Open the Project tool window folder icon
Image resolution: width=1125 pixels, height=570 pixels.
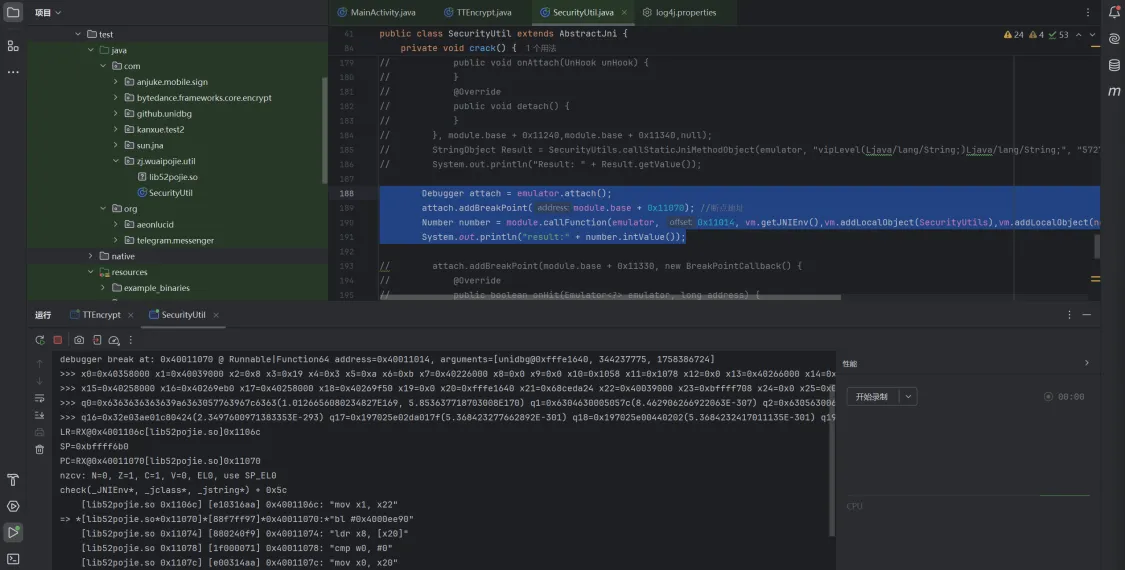(13, 12)
